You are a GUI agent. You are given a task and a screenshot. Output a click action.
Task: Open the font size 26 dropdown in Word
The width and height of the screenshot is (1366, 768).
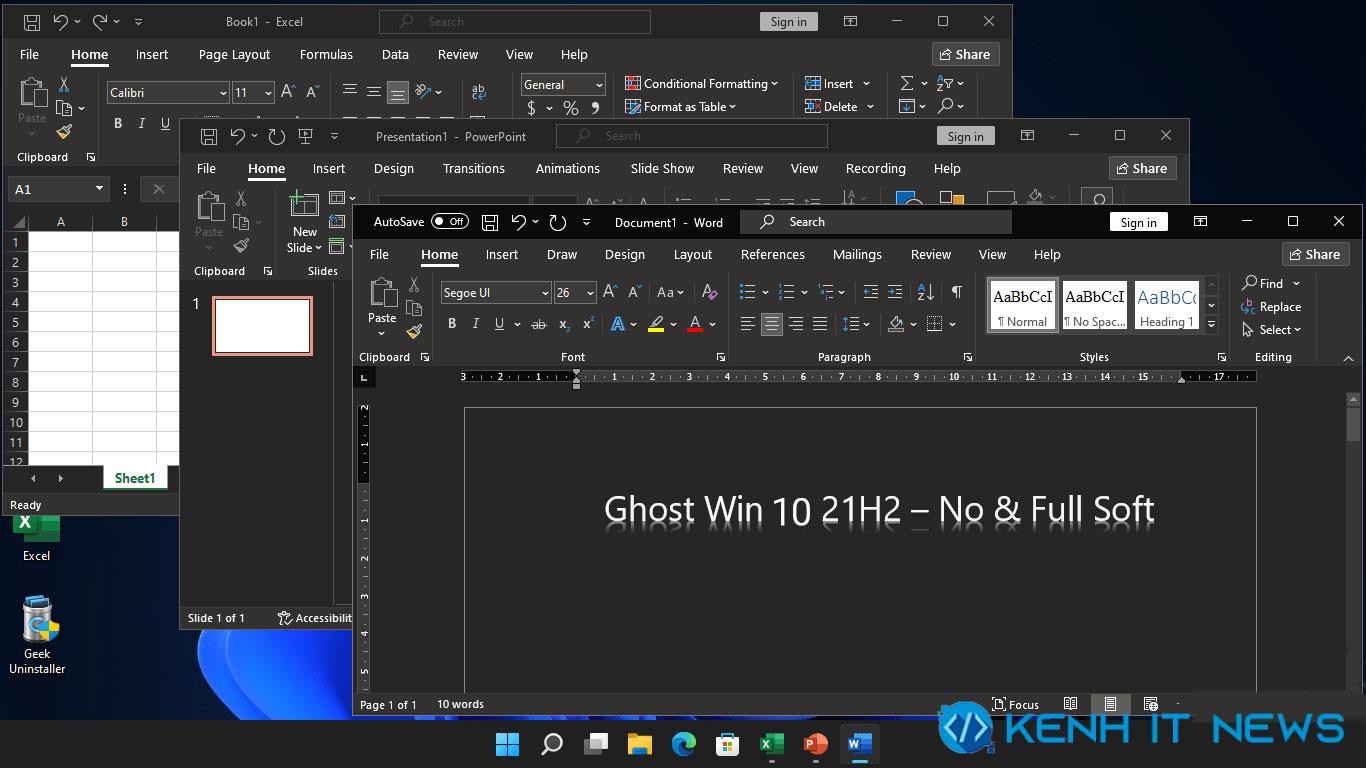591,293
